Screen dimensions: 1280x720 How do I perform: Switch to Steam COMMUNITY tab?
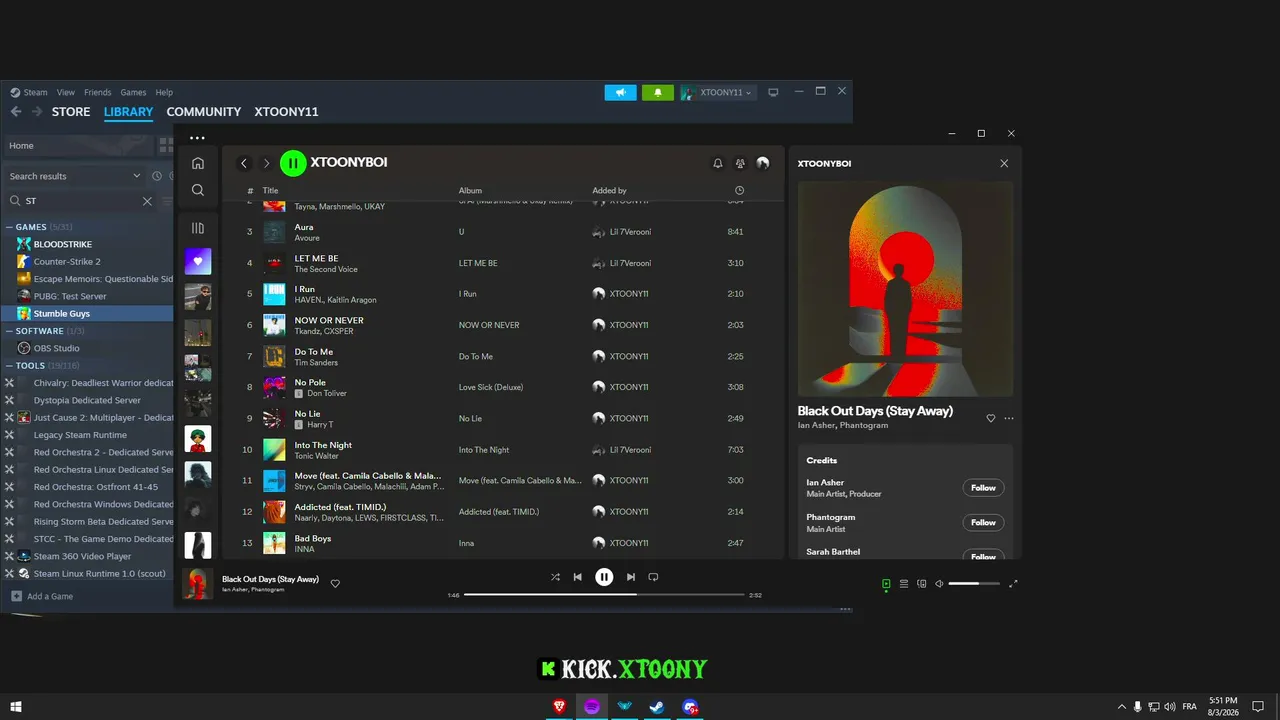point(204,112)
